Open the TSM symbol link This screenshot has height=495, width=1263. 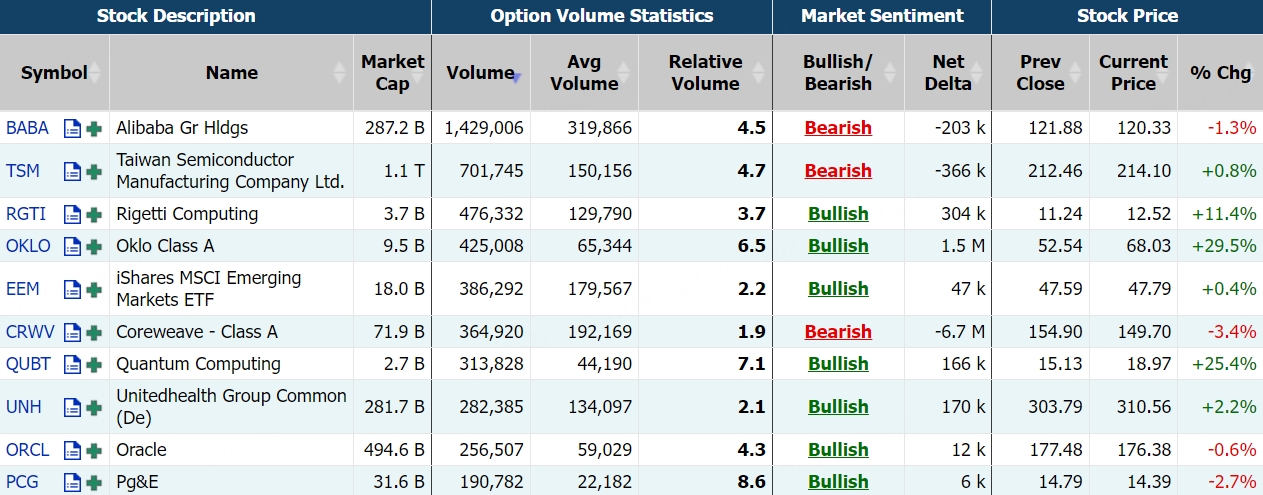click(x=23, y=171)
